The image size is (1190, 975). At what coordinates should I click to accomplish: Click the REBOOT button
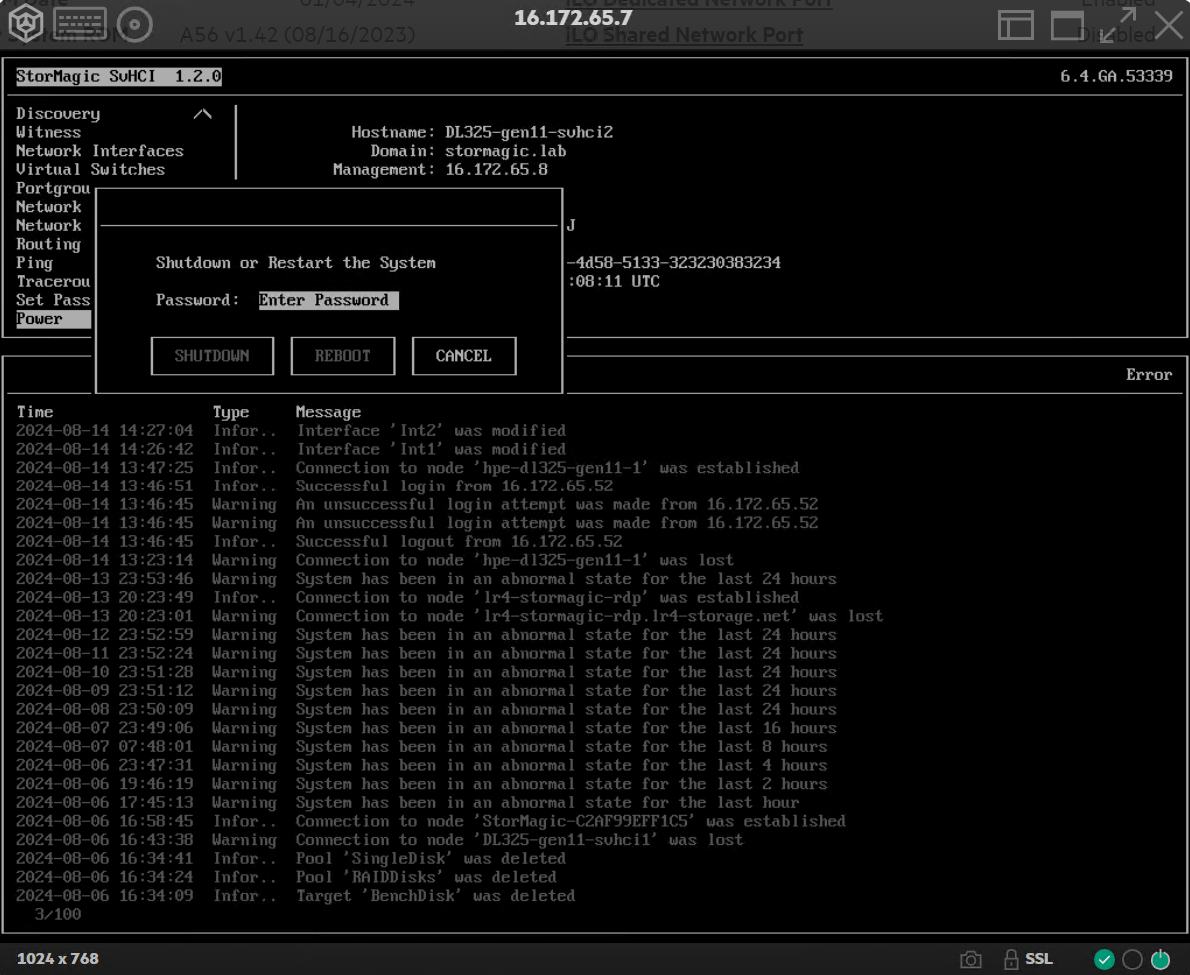click(x=343, y=356)
